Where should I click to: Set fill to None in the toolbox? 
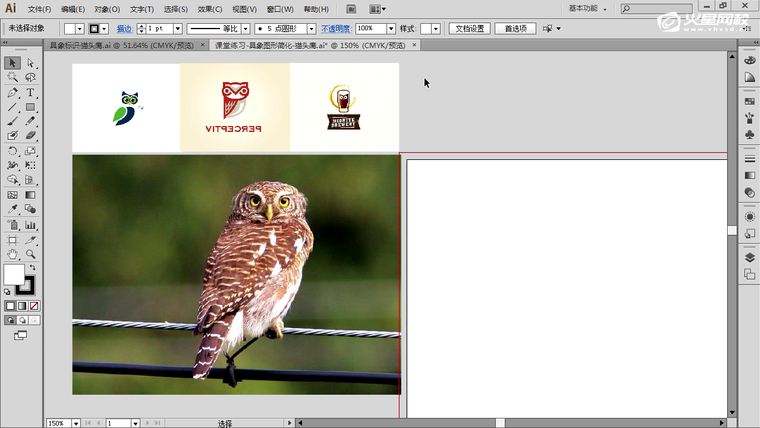(x=35, y=306)
